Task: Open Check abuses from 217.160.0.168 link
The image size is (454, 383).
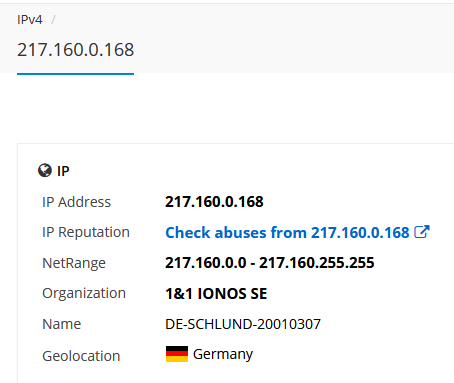Action: pos(287,232)
